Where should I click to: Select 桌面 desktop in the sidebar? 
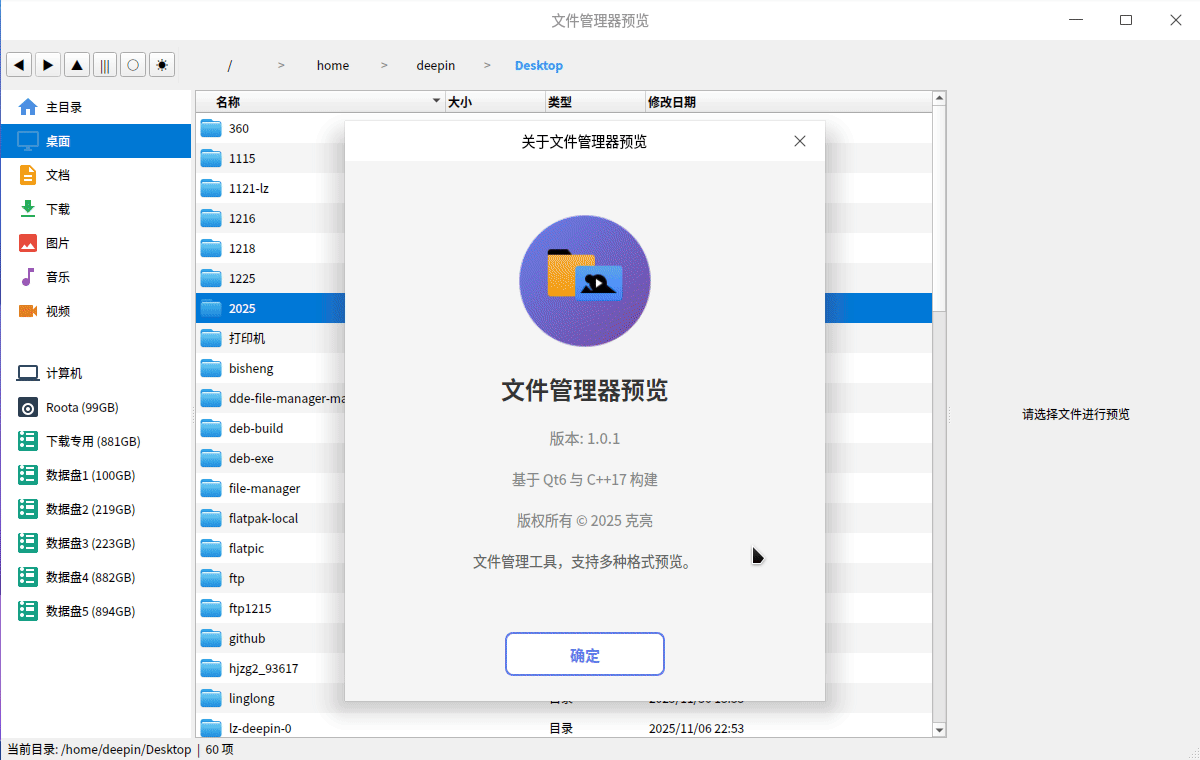pyautogui.click(x=95, y=141)
